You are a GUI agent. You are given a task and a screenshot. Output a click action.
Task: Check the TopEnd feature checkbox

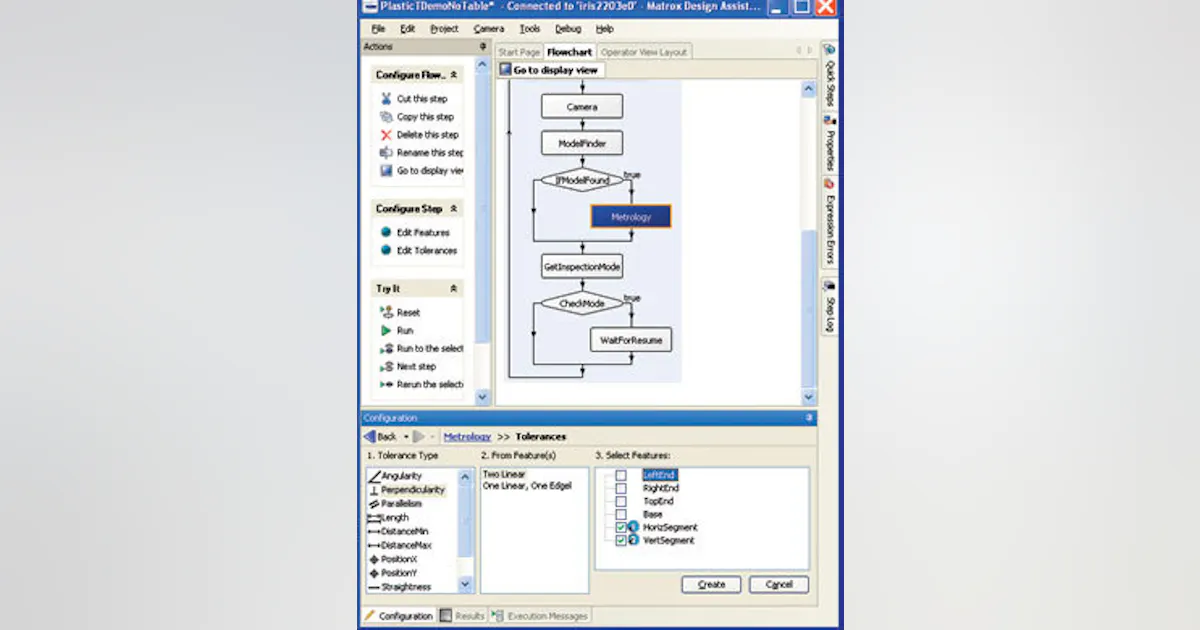621,501
